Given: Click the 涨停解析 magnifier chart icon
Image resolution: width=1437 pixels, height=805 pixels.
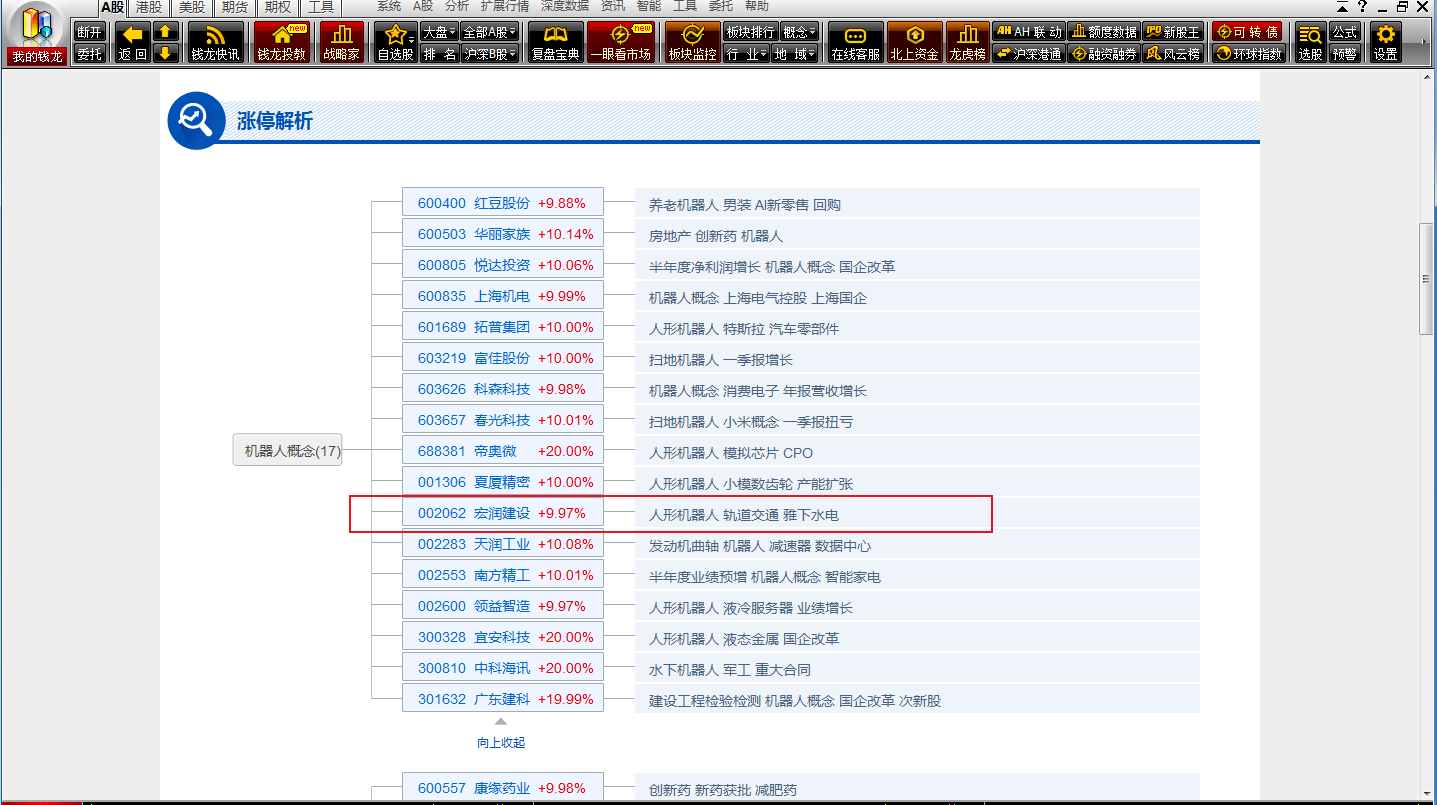Looking at the screenshot, I should 196,120.
